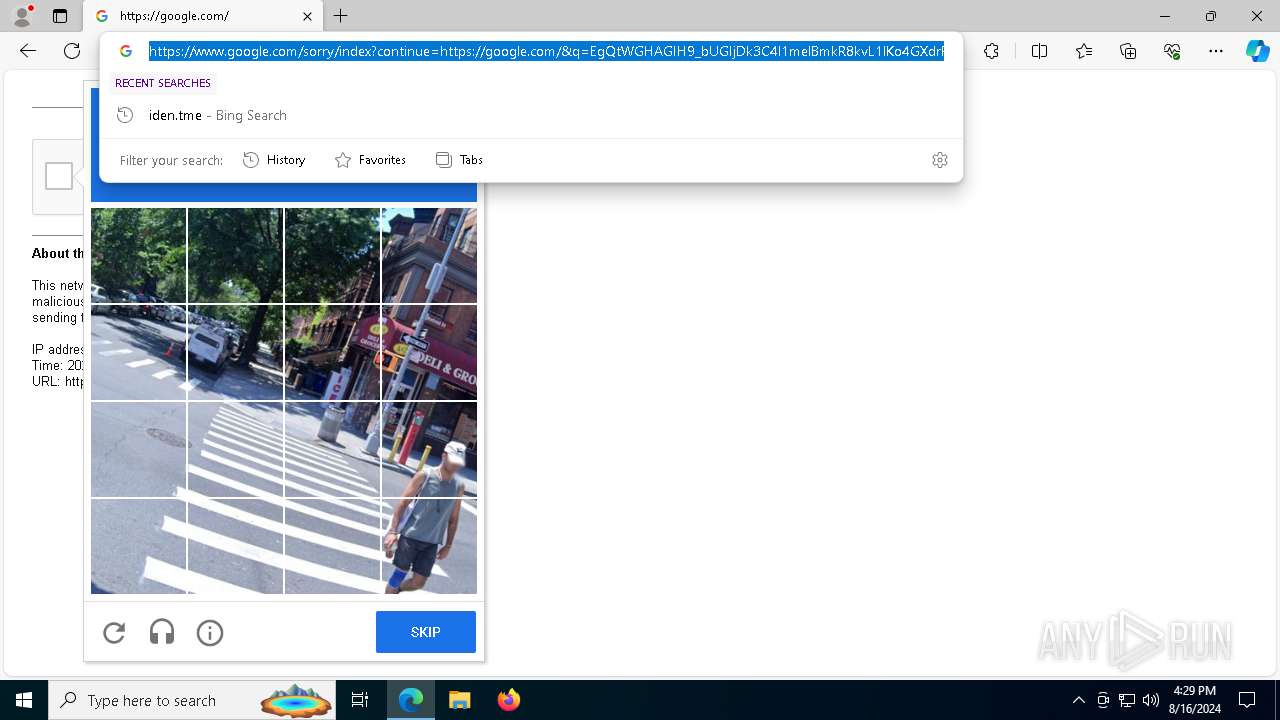Open the Extensions puzzle icon

(991, 51)
